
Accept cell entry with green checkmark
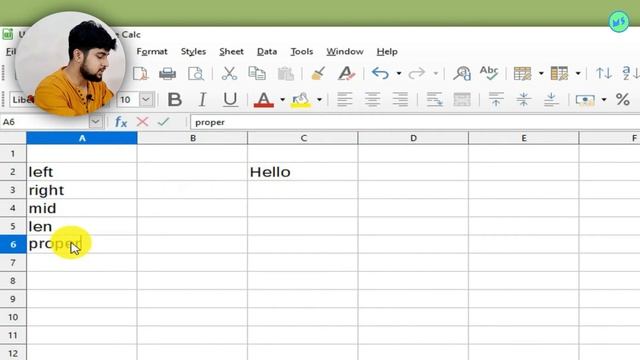click(x=164, y=122)
